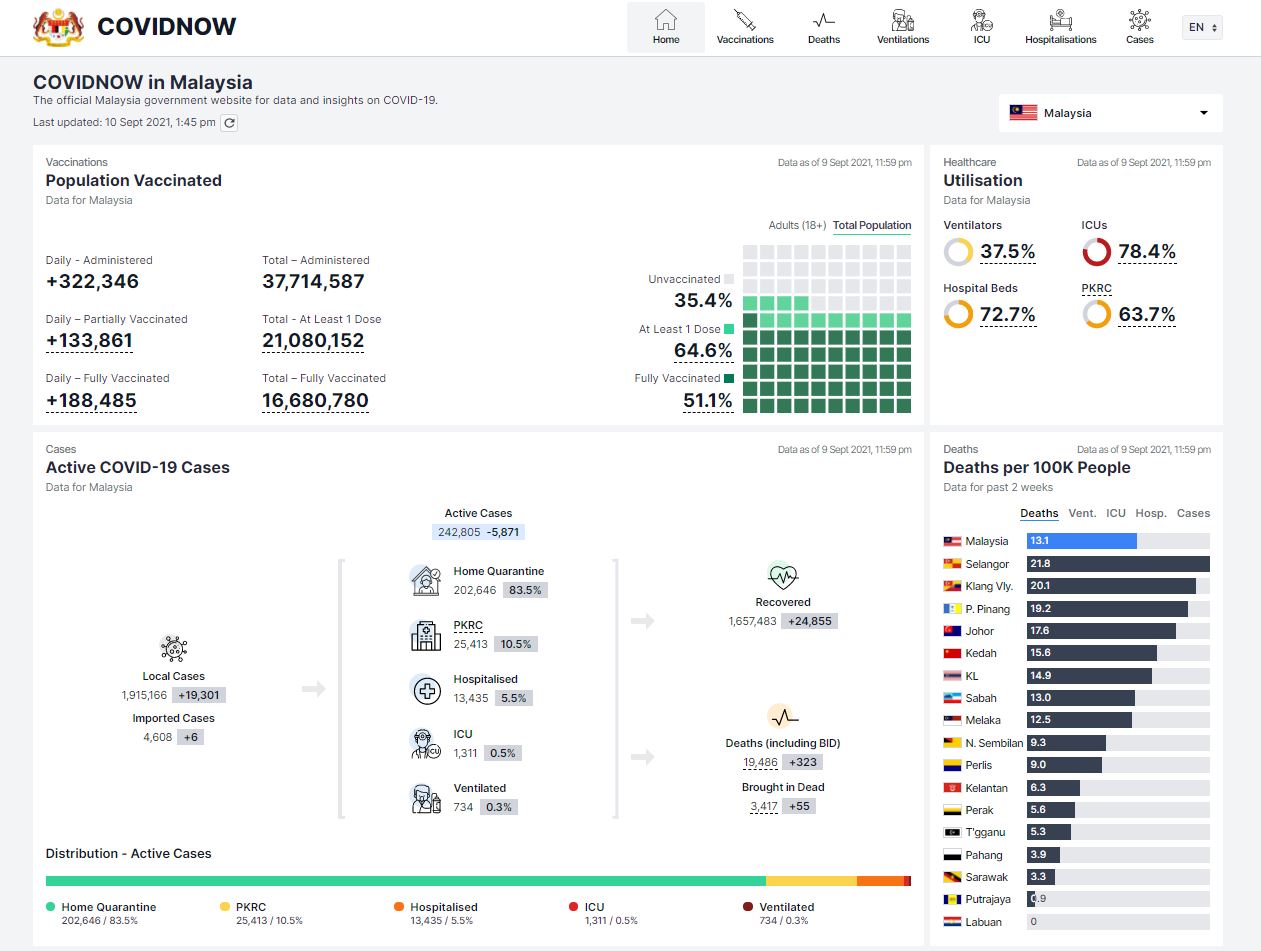Click the refresh icon beside Last updated

229,123
